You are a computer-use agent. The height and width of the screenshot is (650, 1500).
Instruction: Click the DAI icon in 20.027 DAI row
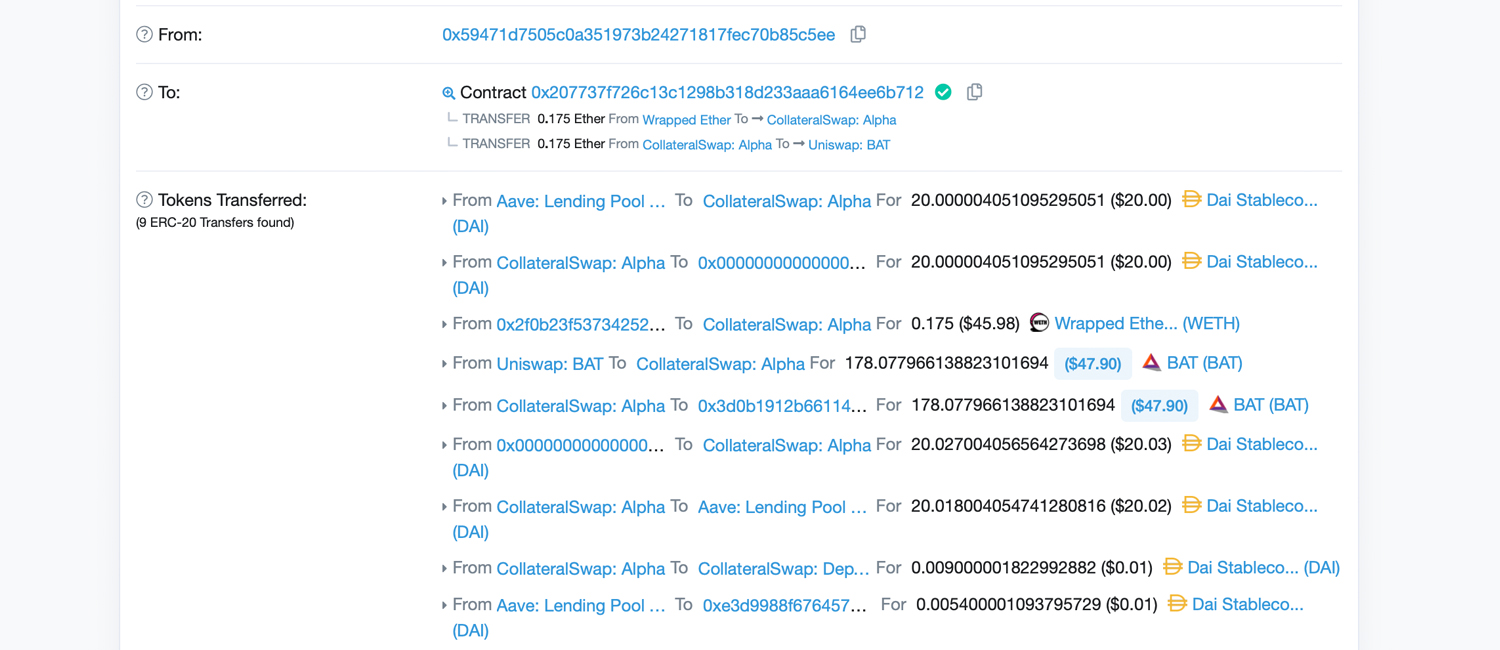click(1191, 443)
